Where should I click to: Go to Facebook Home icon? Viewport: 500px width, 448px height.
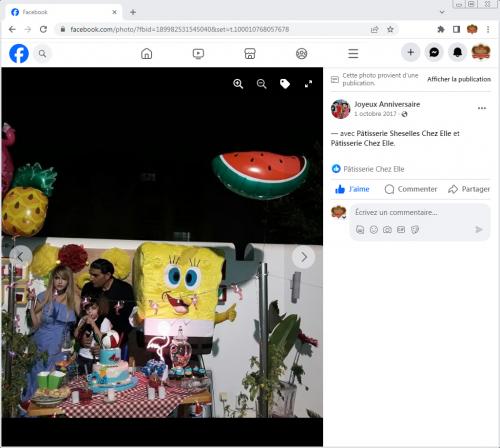(x=146, y=53)
